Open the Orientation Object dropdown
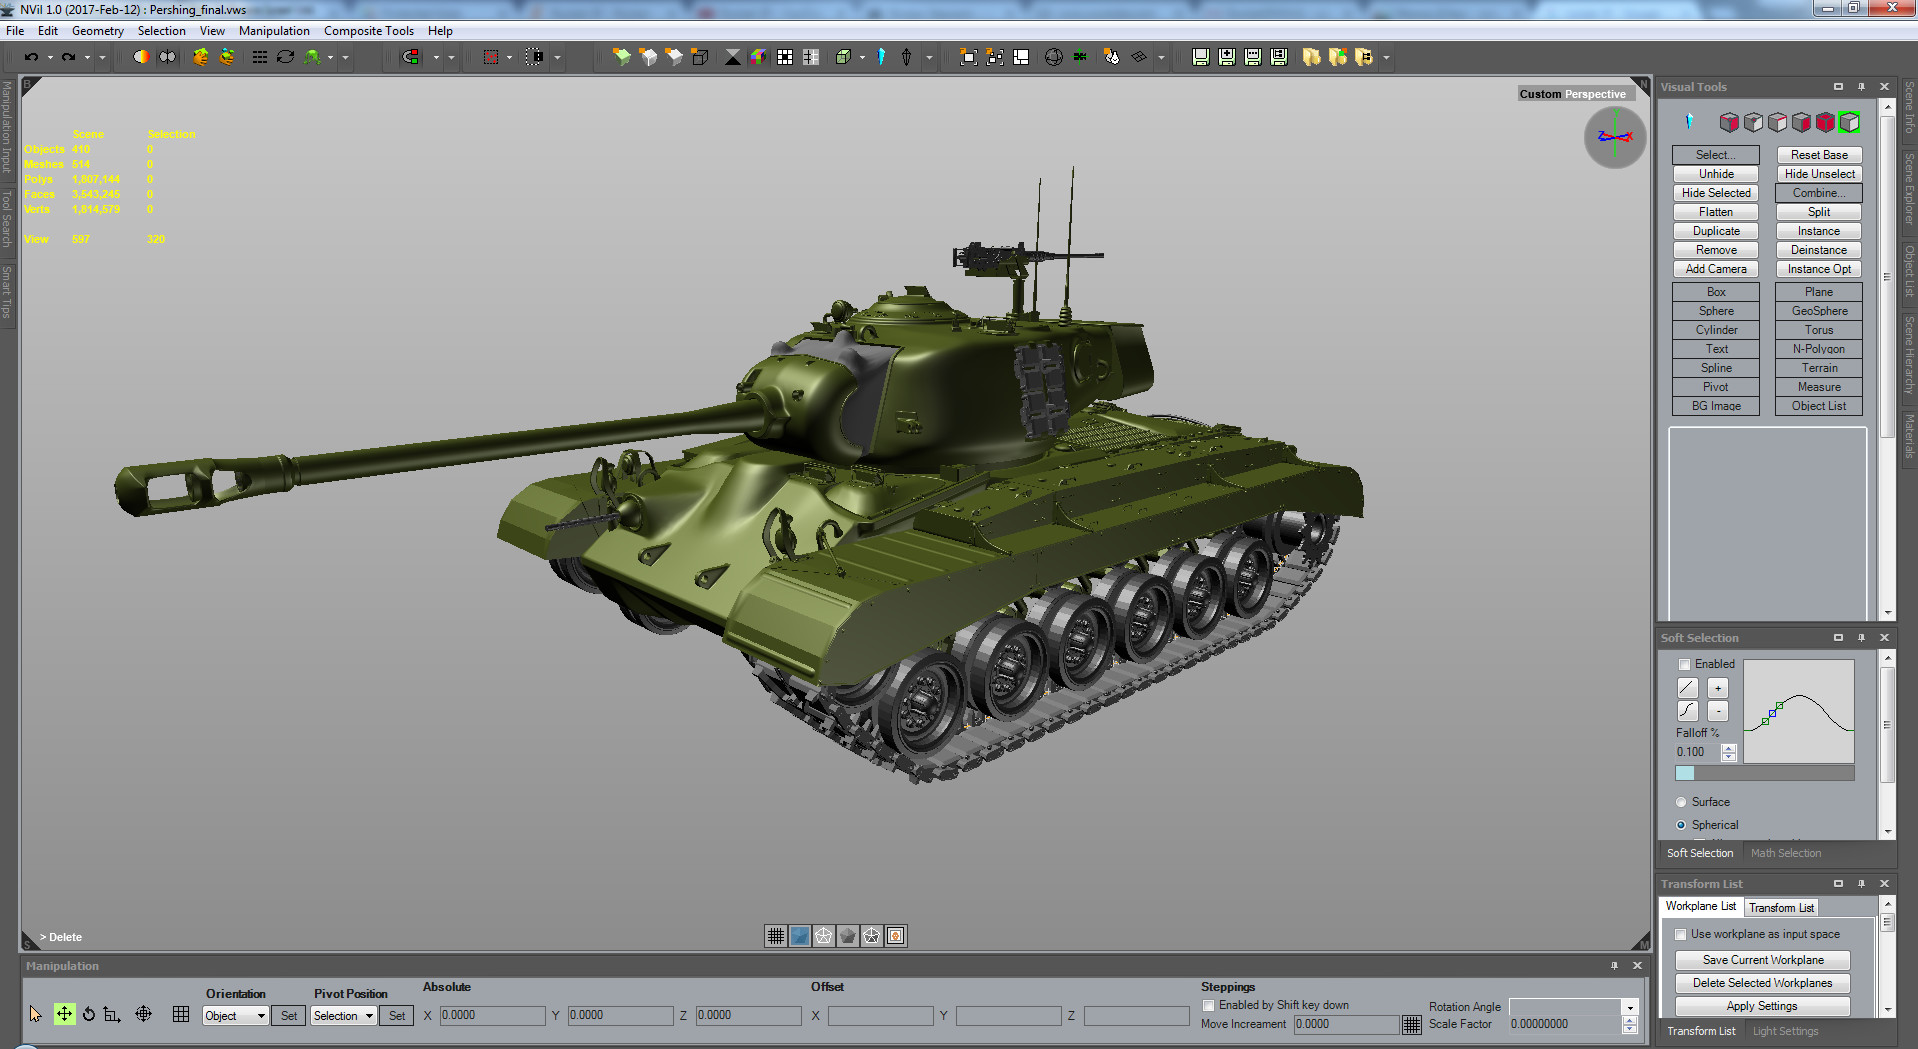1918x1049 pixels. coord(234,1015)
